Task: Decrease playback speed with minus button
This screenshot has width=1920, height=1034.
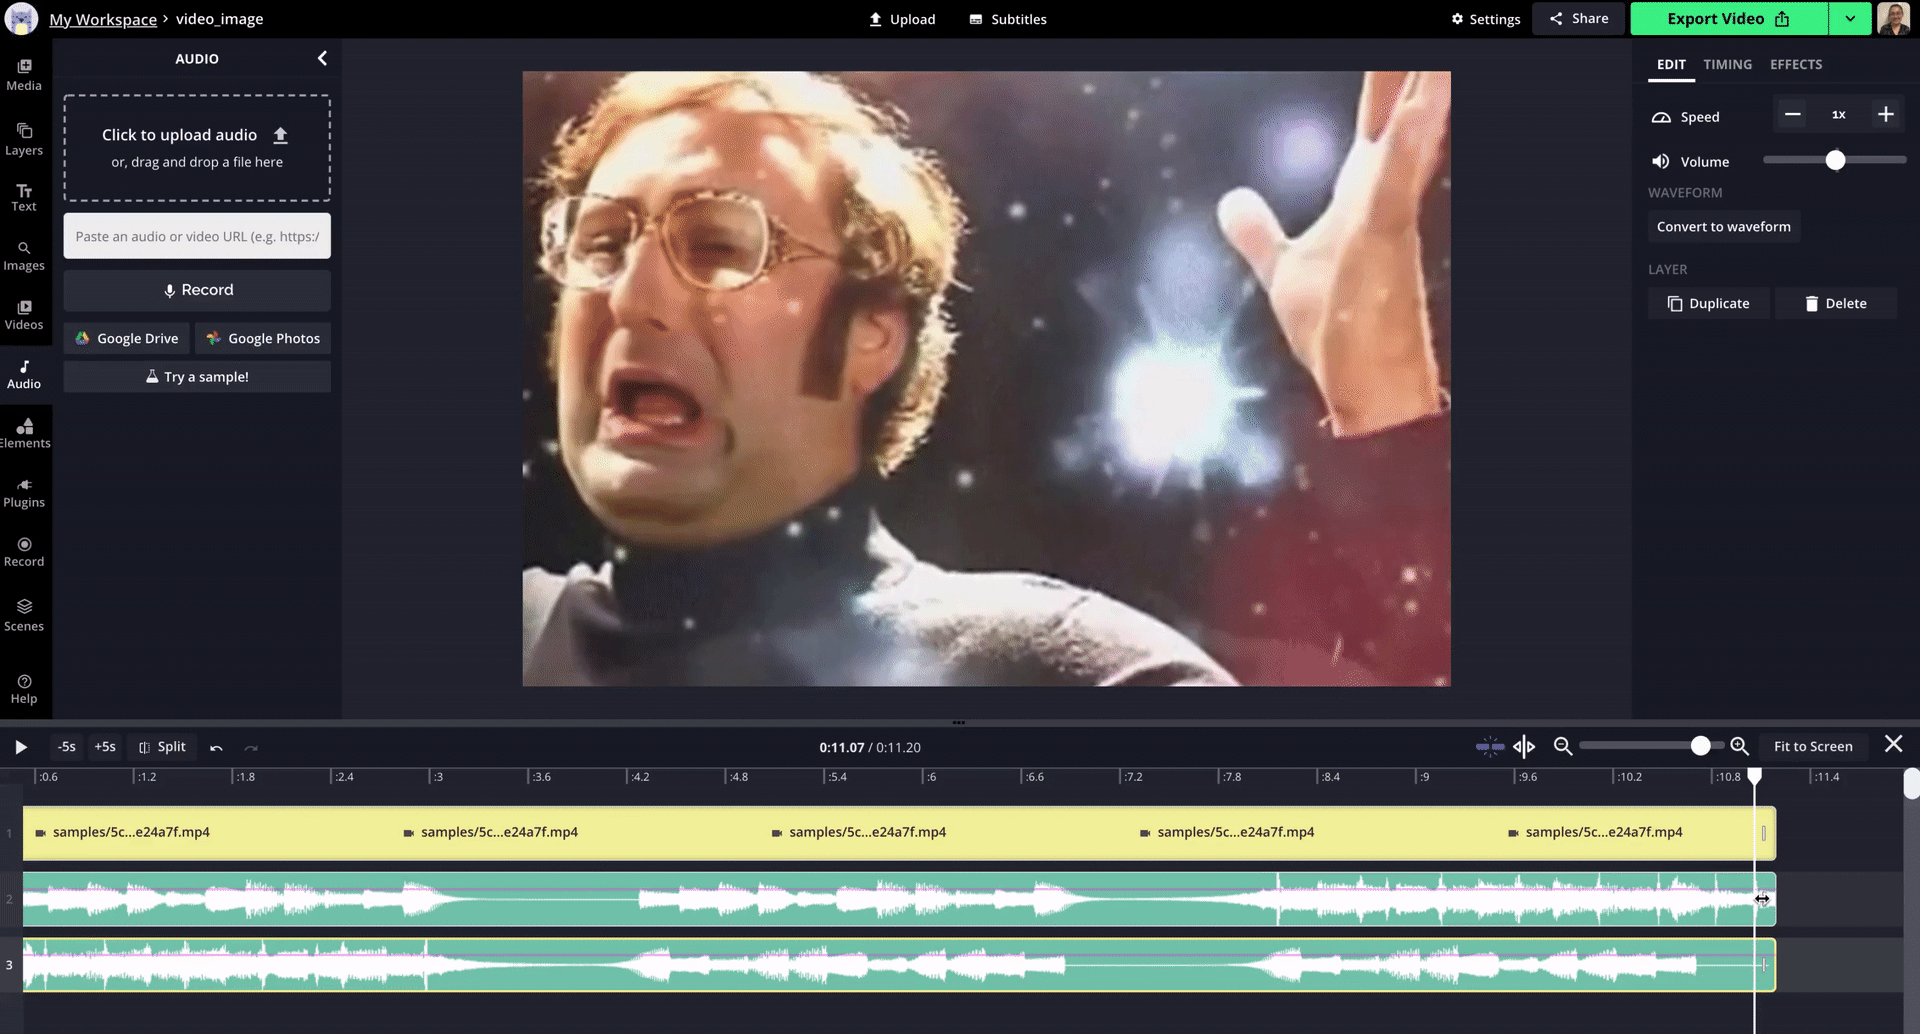Action: 1793,115
